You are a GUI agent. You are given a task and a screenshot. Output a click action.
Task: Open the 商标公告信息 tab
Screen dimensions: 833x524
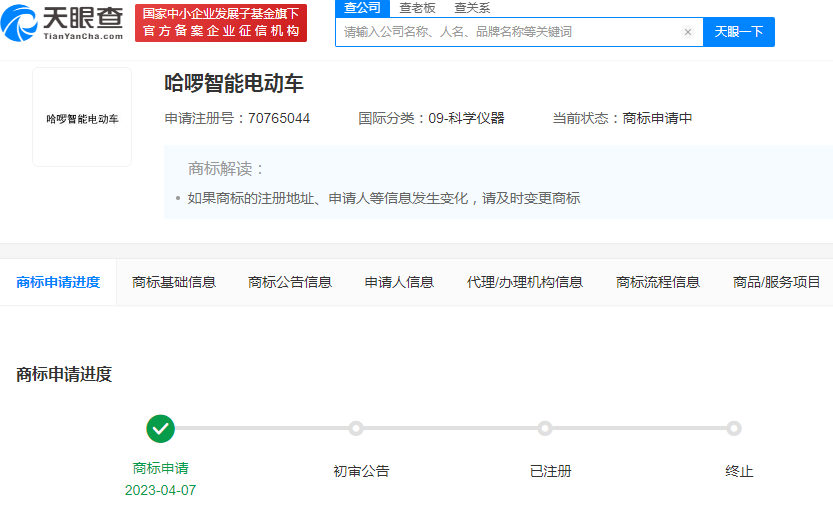290,282
